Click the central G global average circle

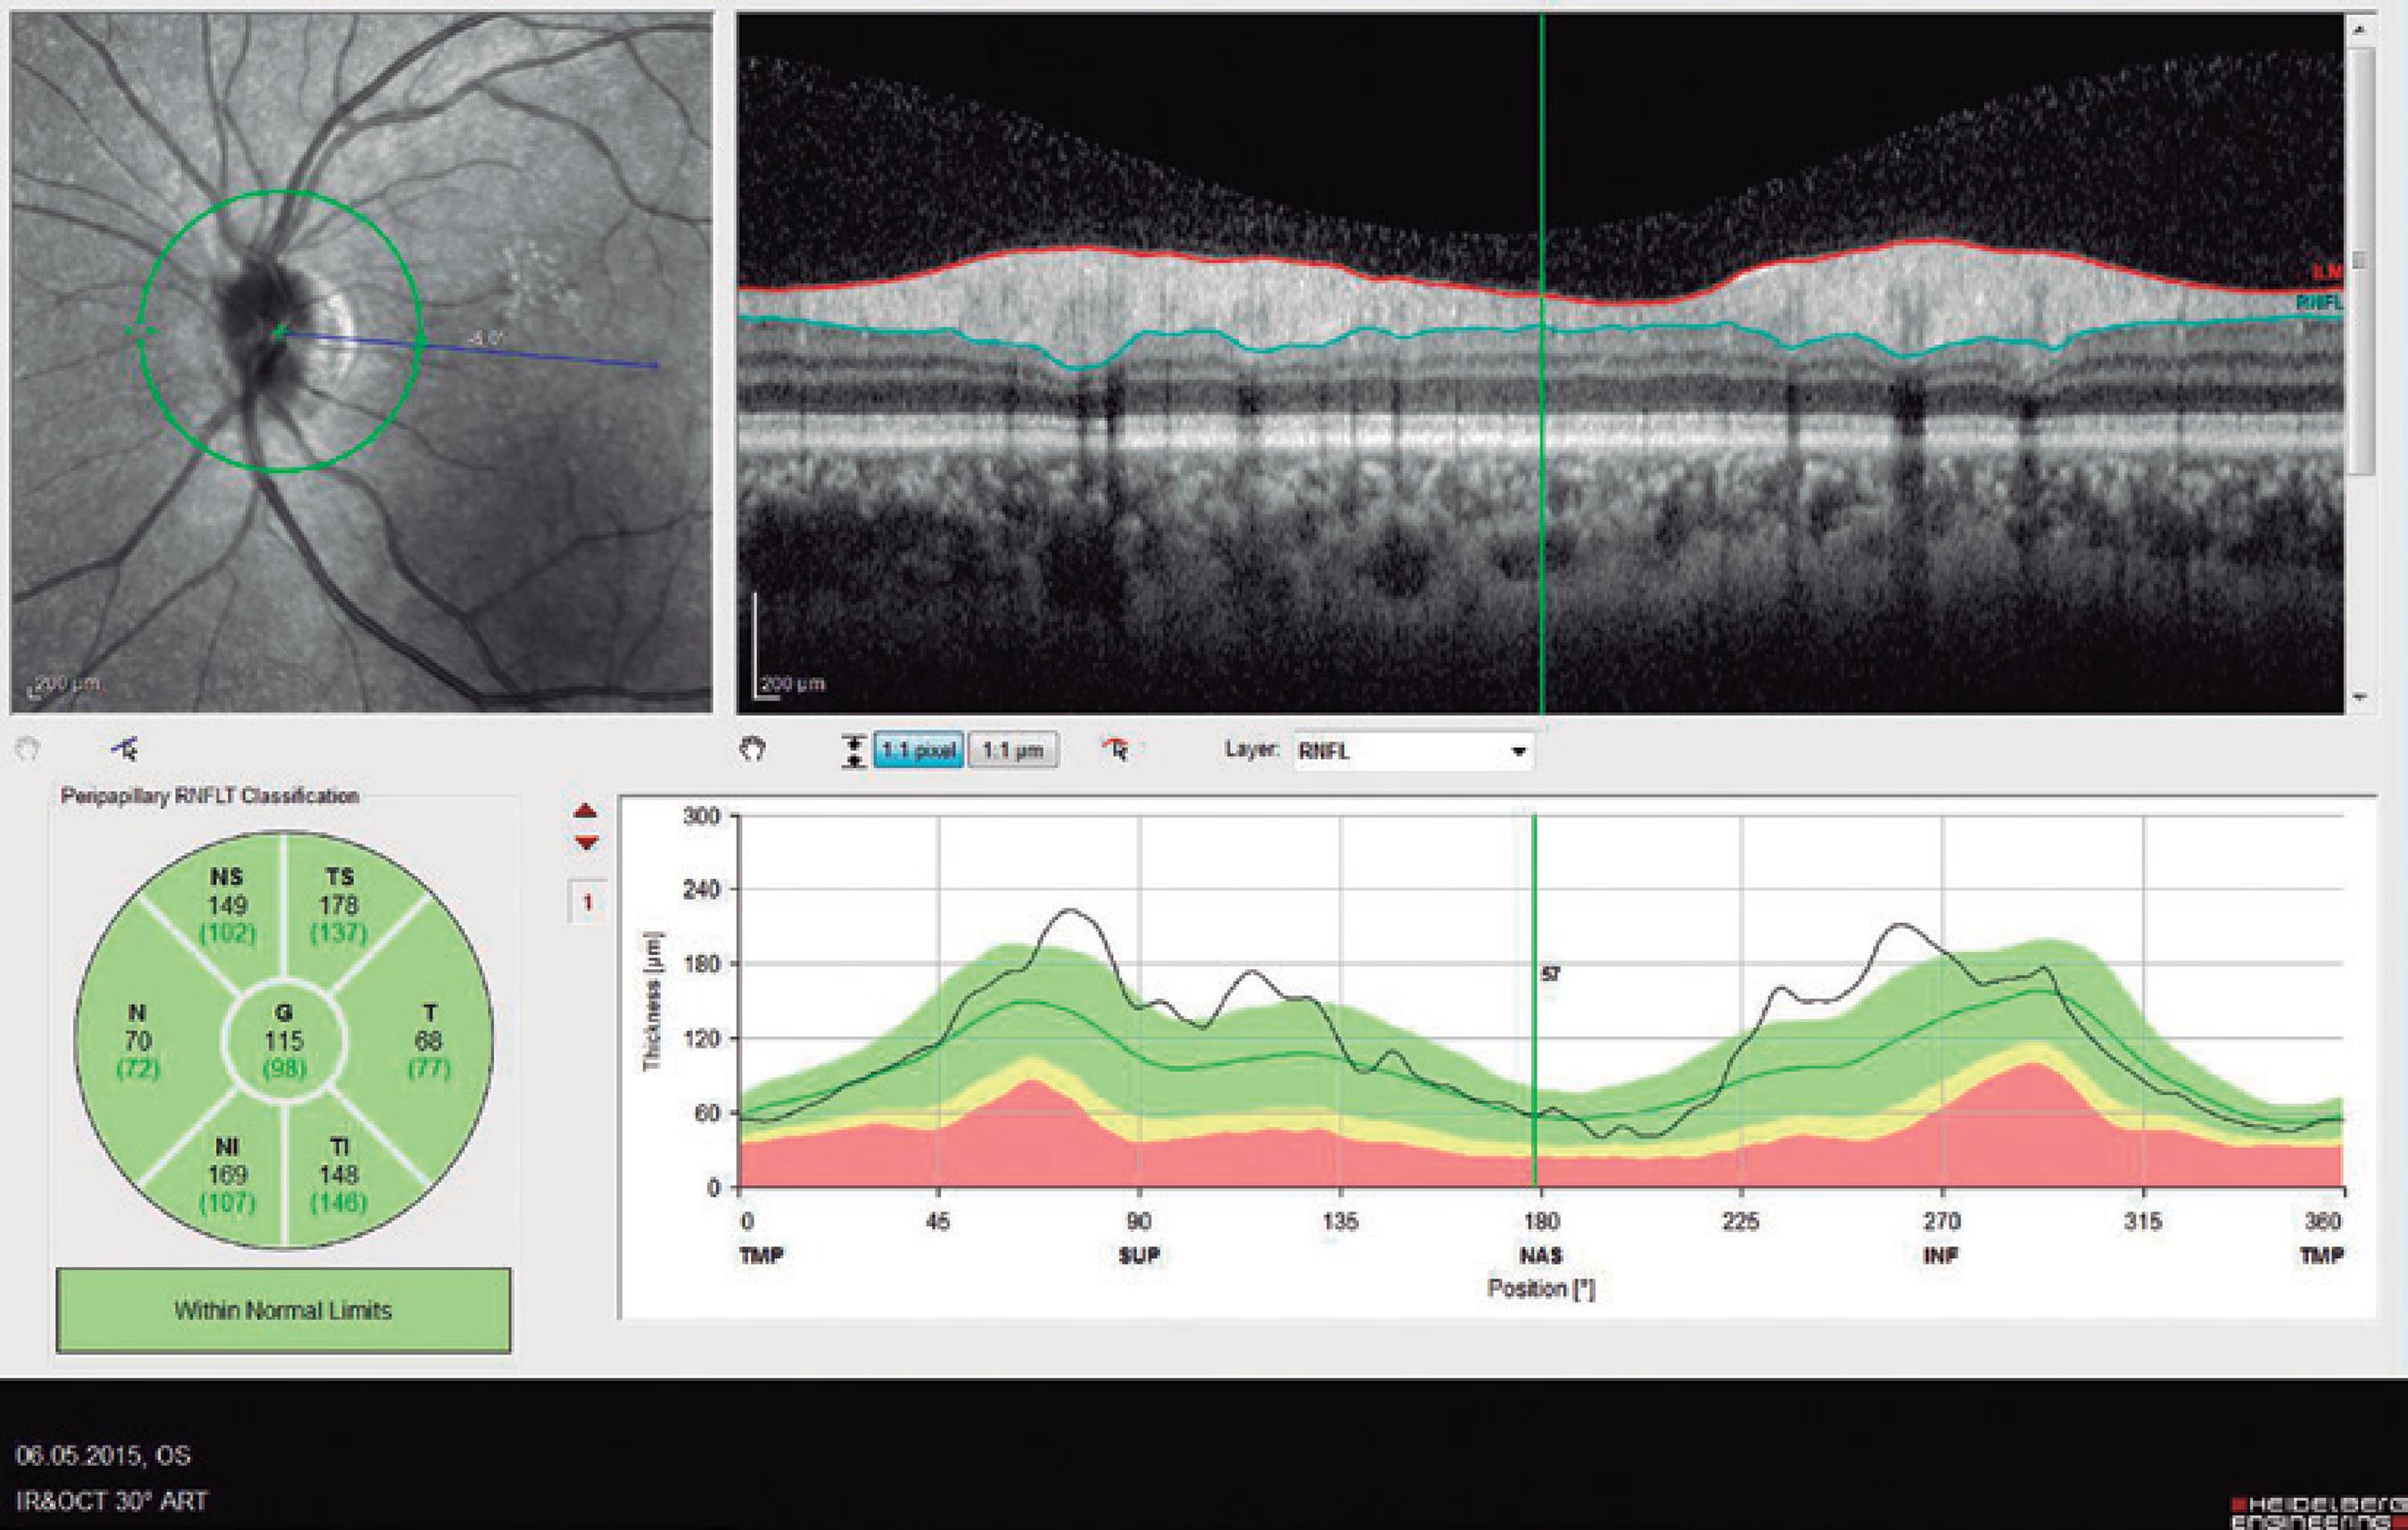point(284,1041)
